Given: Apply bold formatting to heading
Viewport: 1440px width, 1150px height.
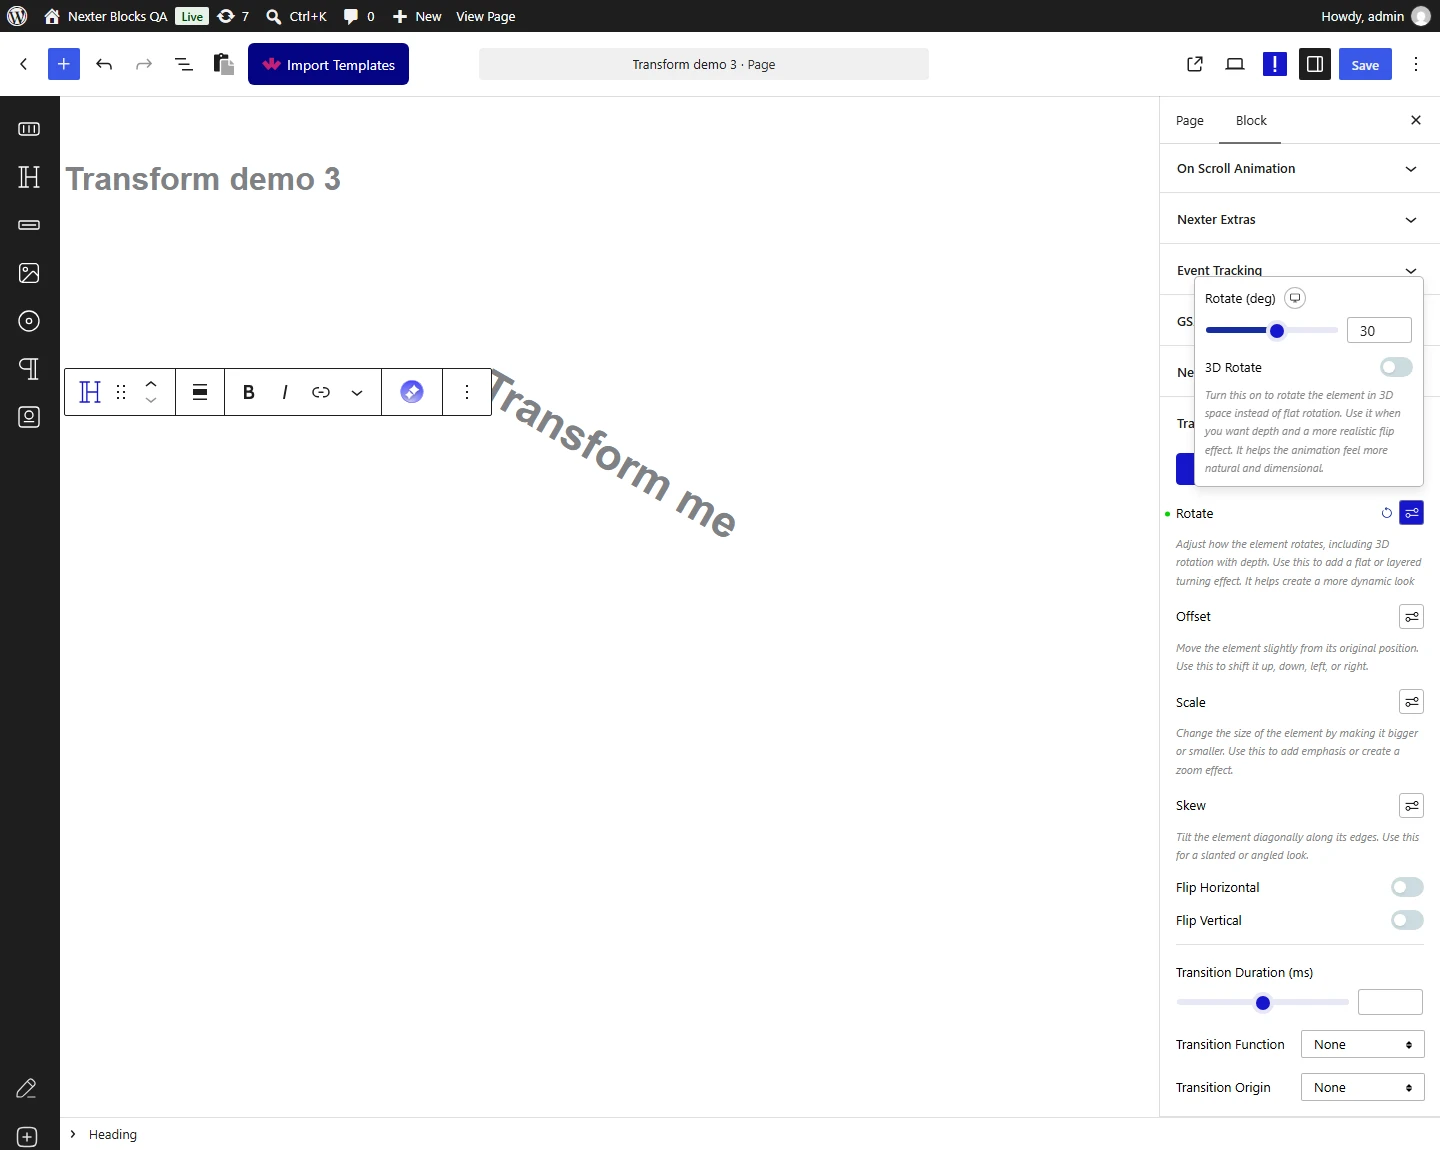Looking at the screenshot, I should (x=249, y=392).
